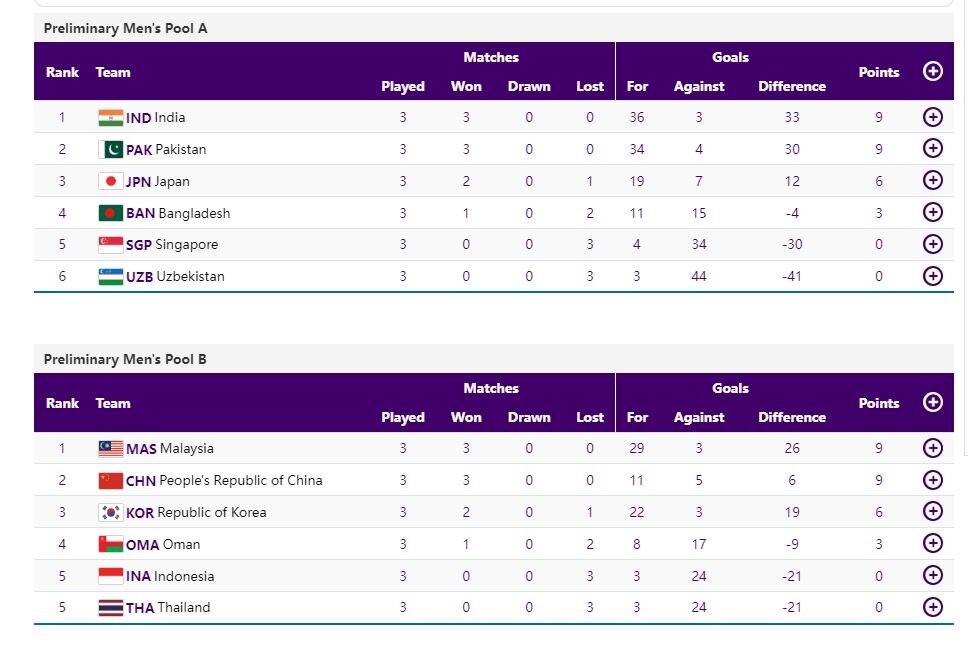This screenshot has width=968, height=651.
Task: Click the Thailand flag icon
Action: coord(110,607)
